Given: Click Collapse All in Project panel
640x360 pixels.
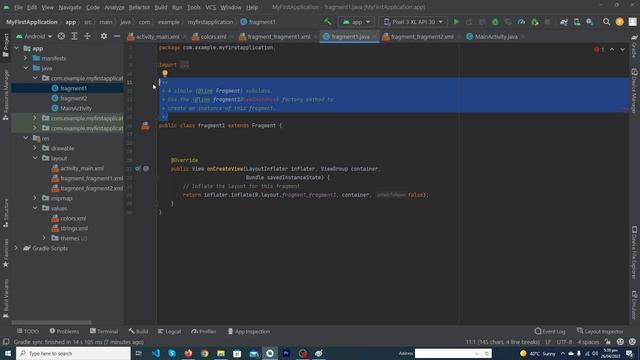Looking at the screenshot, I should pyautogui.click(x=87, y=36).
